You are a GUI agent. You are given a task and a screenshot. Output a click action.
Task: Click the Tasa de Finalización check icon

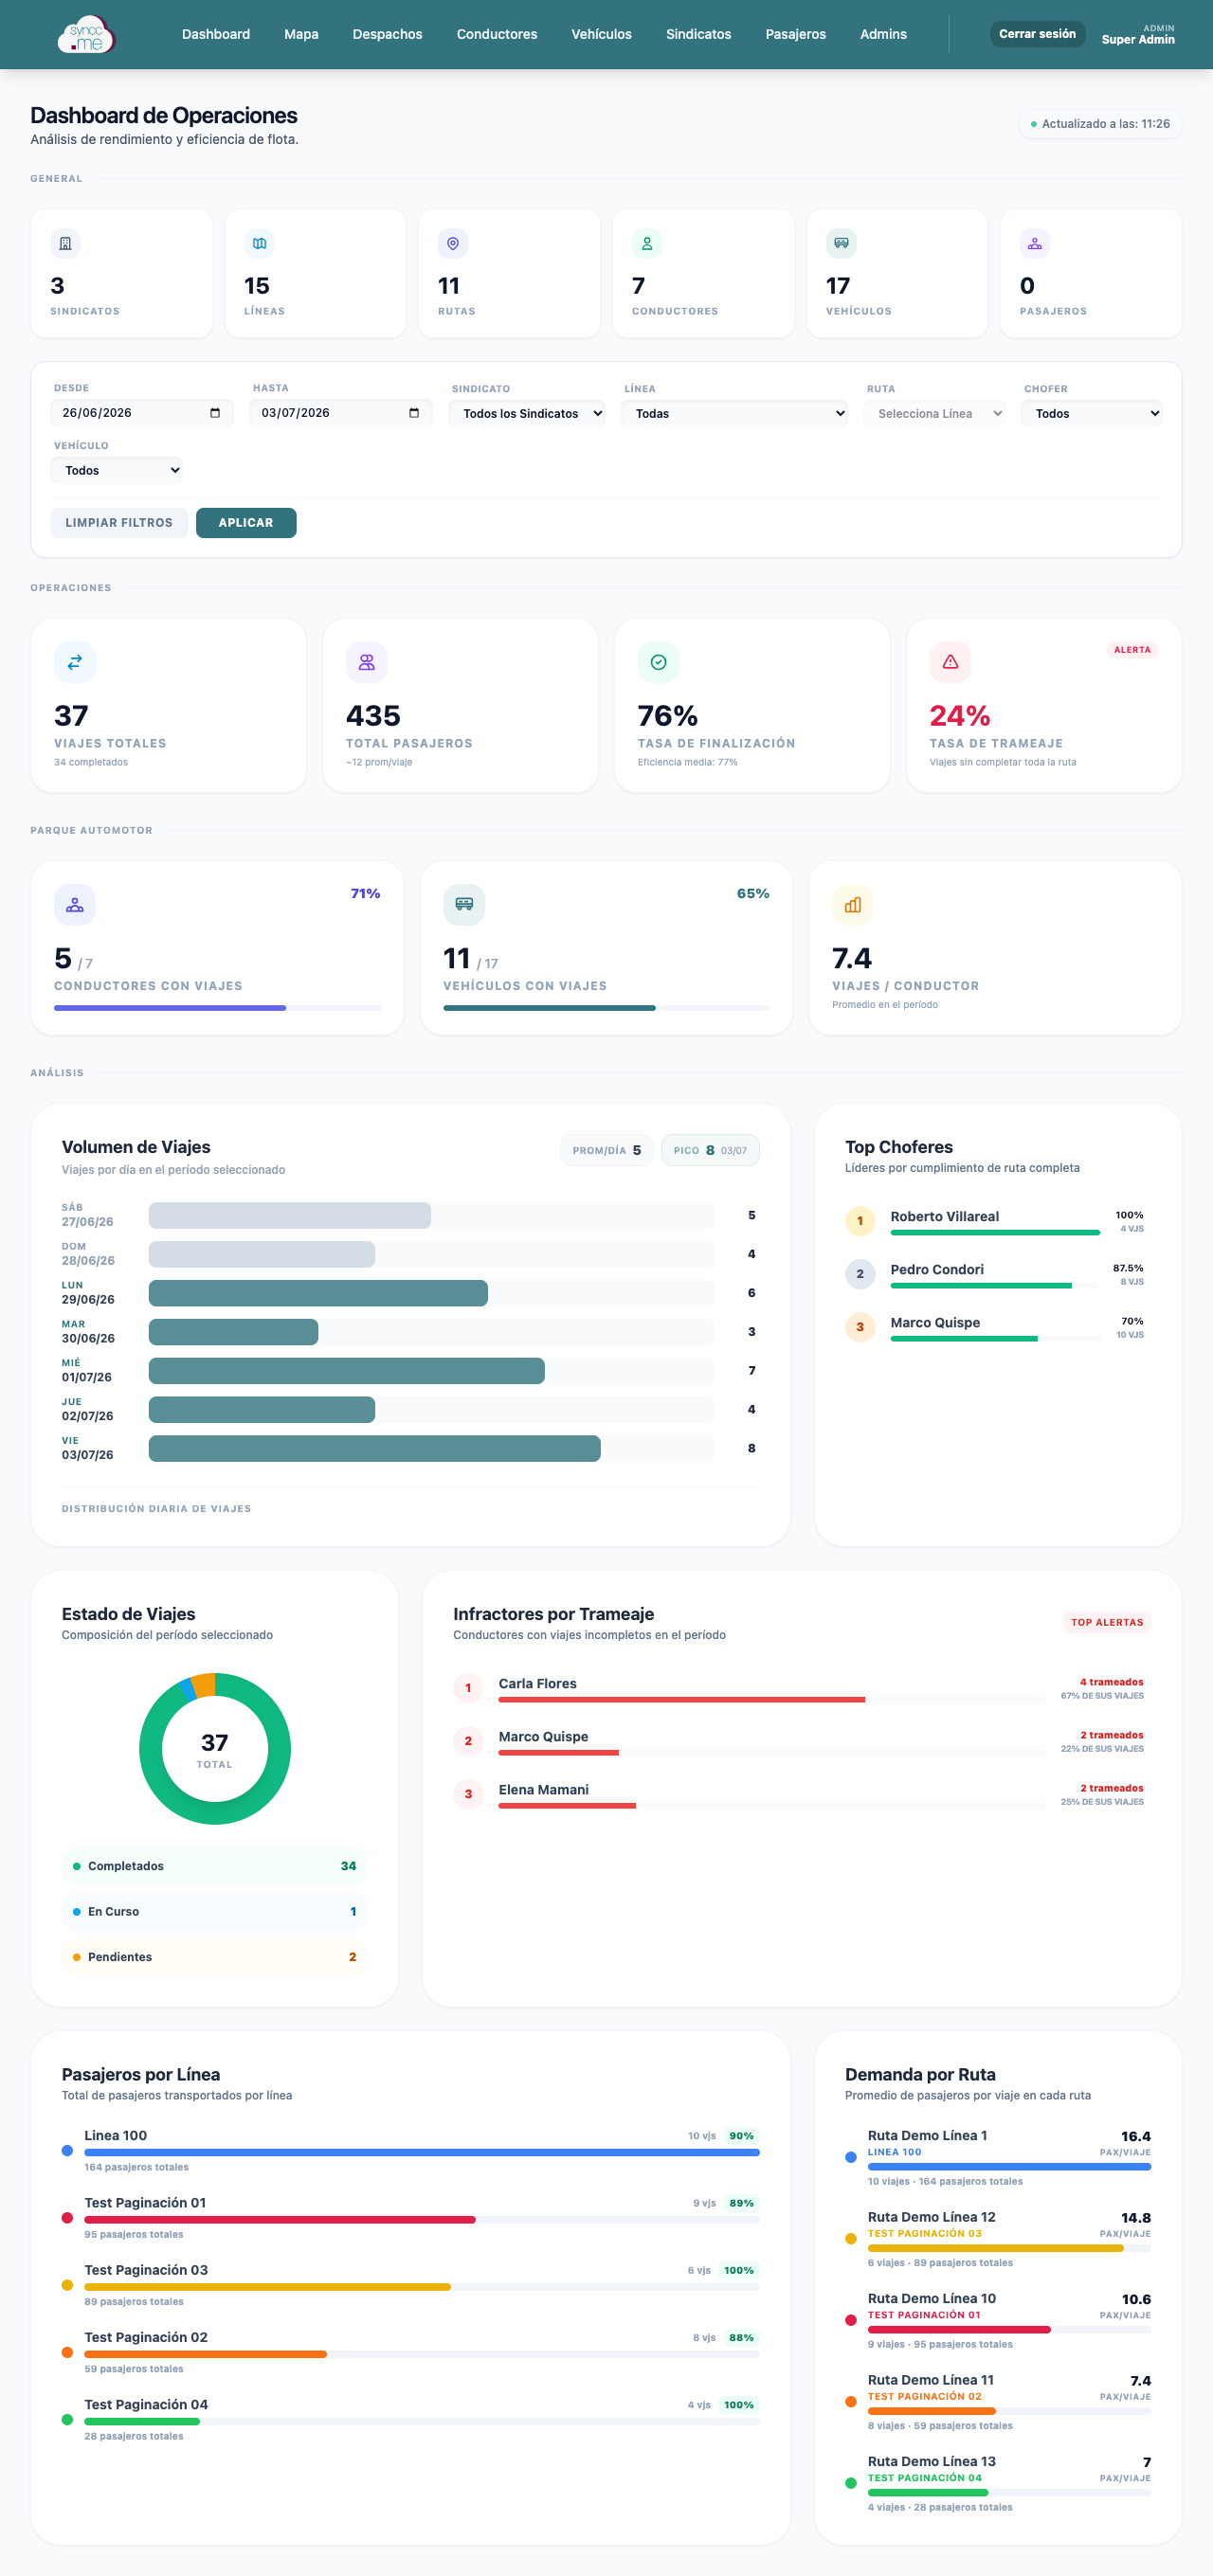(x=659, y=662)
